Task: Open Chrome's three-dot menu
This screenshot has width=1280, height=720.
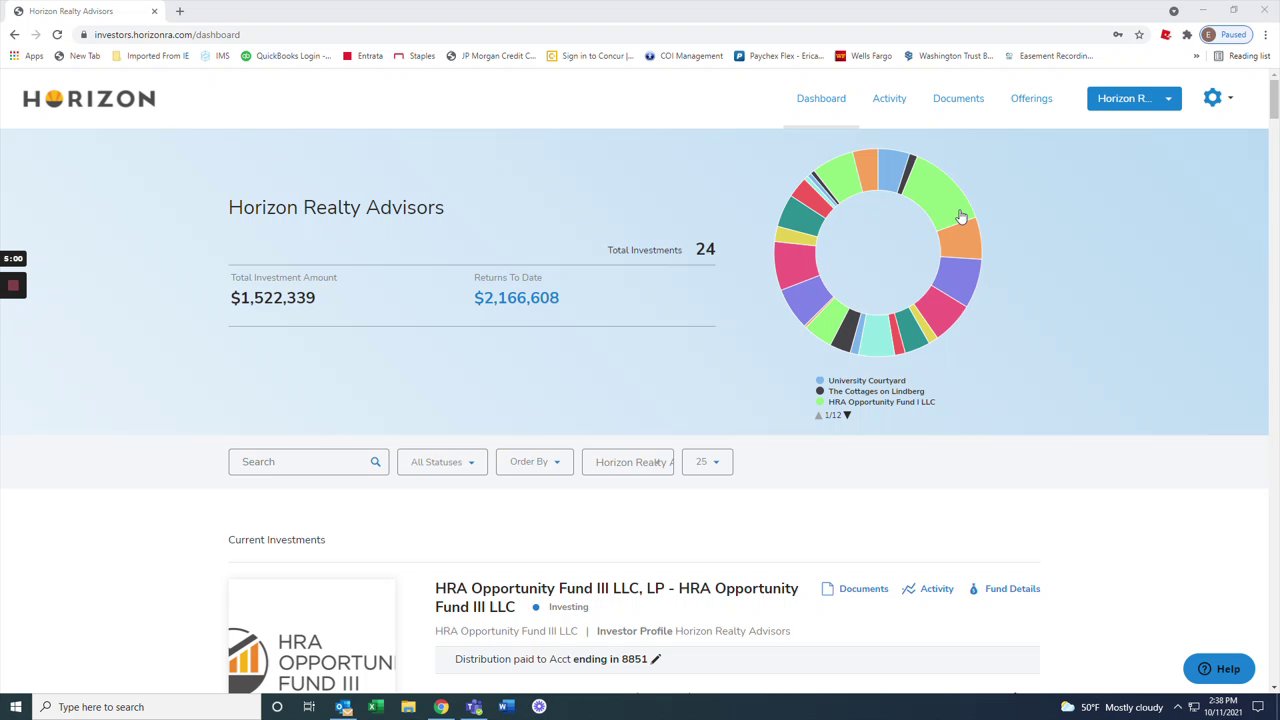Action: [x=1266, y=35]
